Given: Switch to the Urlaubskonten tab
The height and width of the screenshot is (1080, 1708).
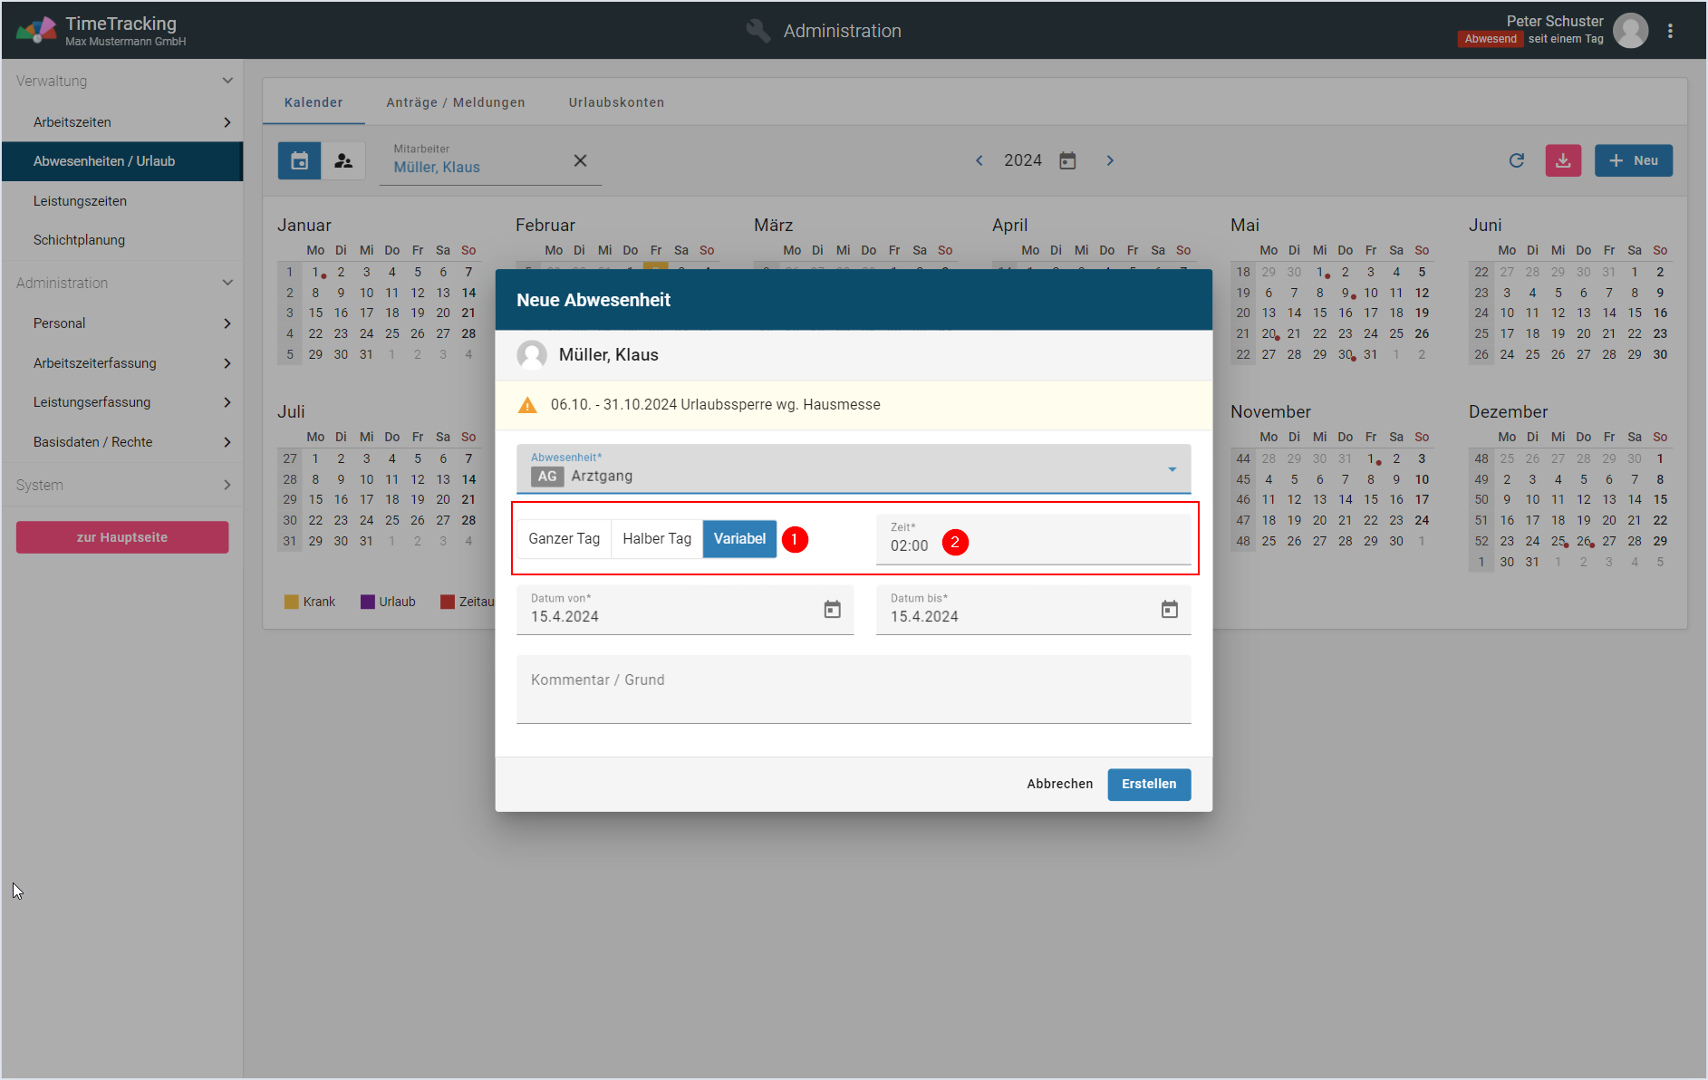Looking at the screenshot, I should [616, 103].
